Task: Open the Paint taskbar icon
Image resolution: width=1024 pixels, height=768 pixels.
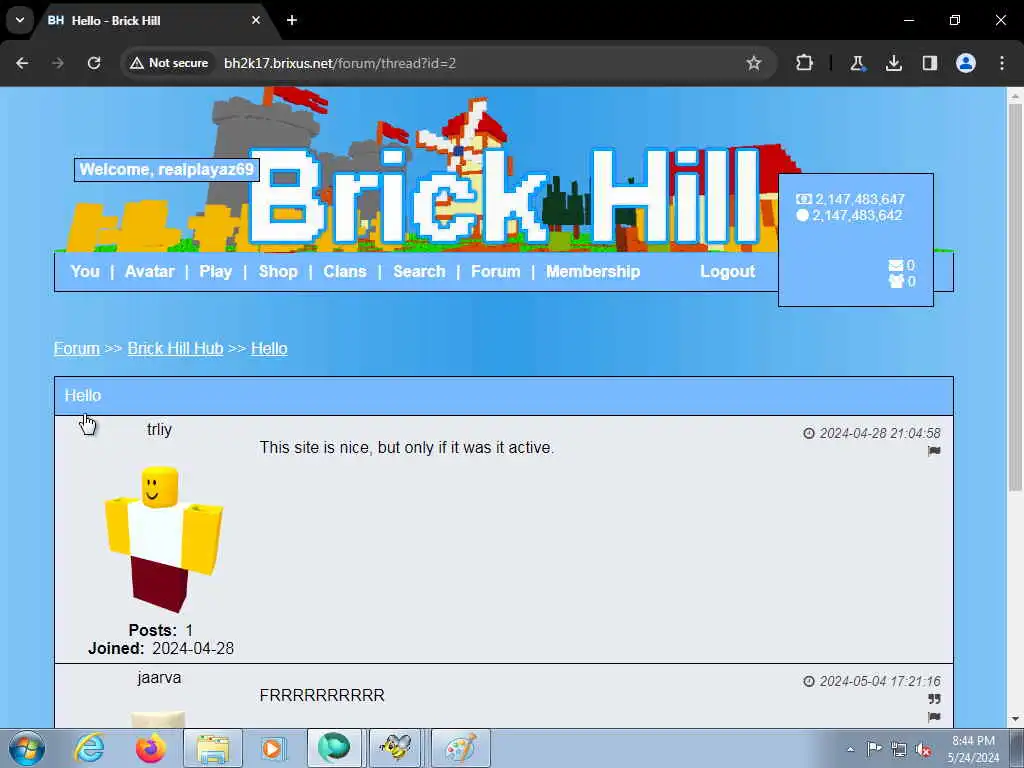Action: pos(461,748)
